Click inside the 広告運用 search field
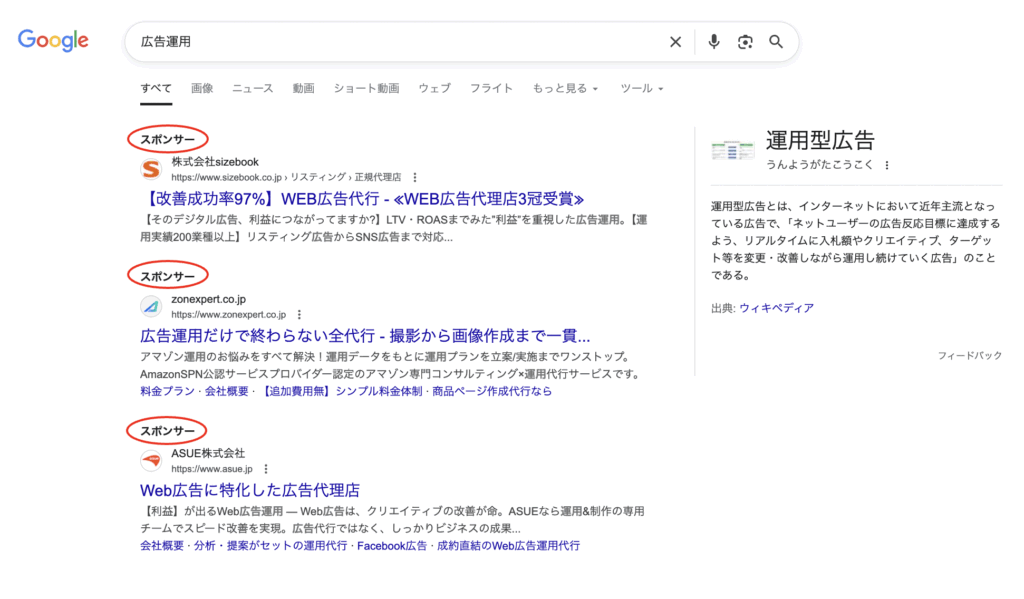Image resolution: width=1024 pixels, height=599 pixels. (400, 42)
